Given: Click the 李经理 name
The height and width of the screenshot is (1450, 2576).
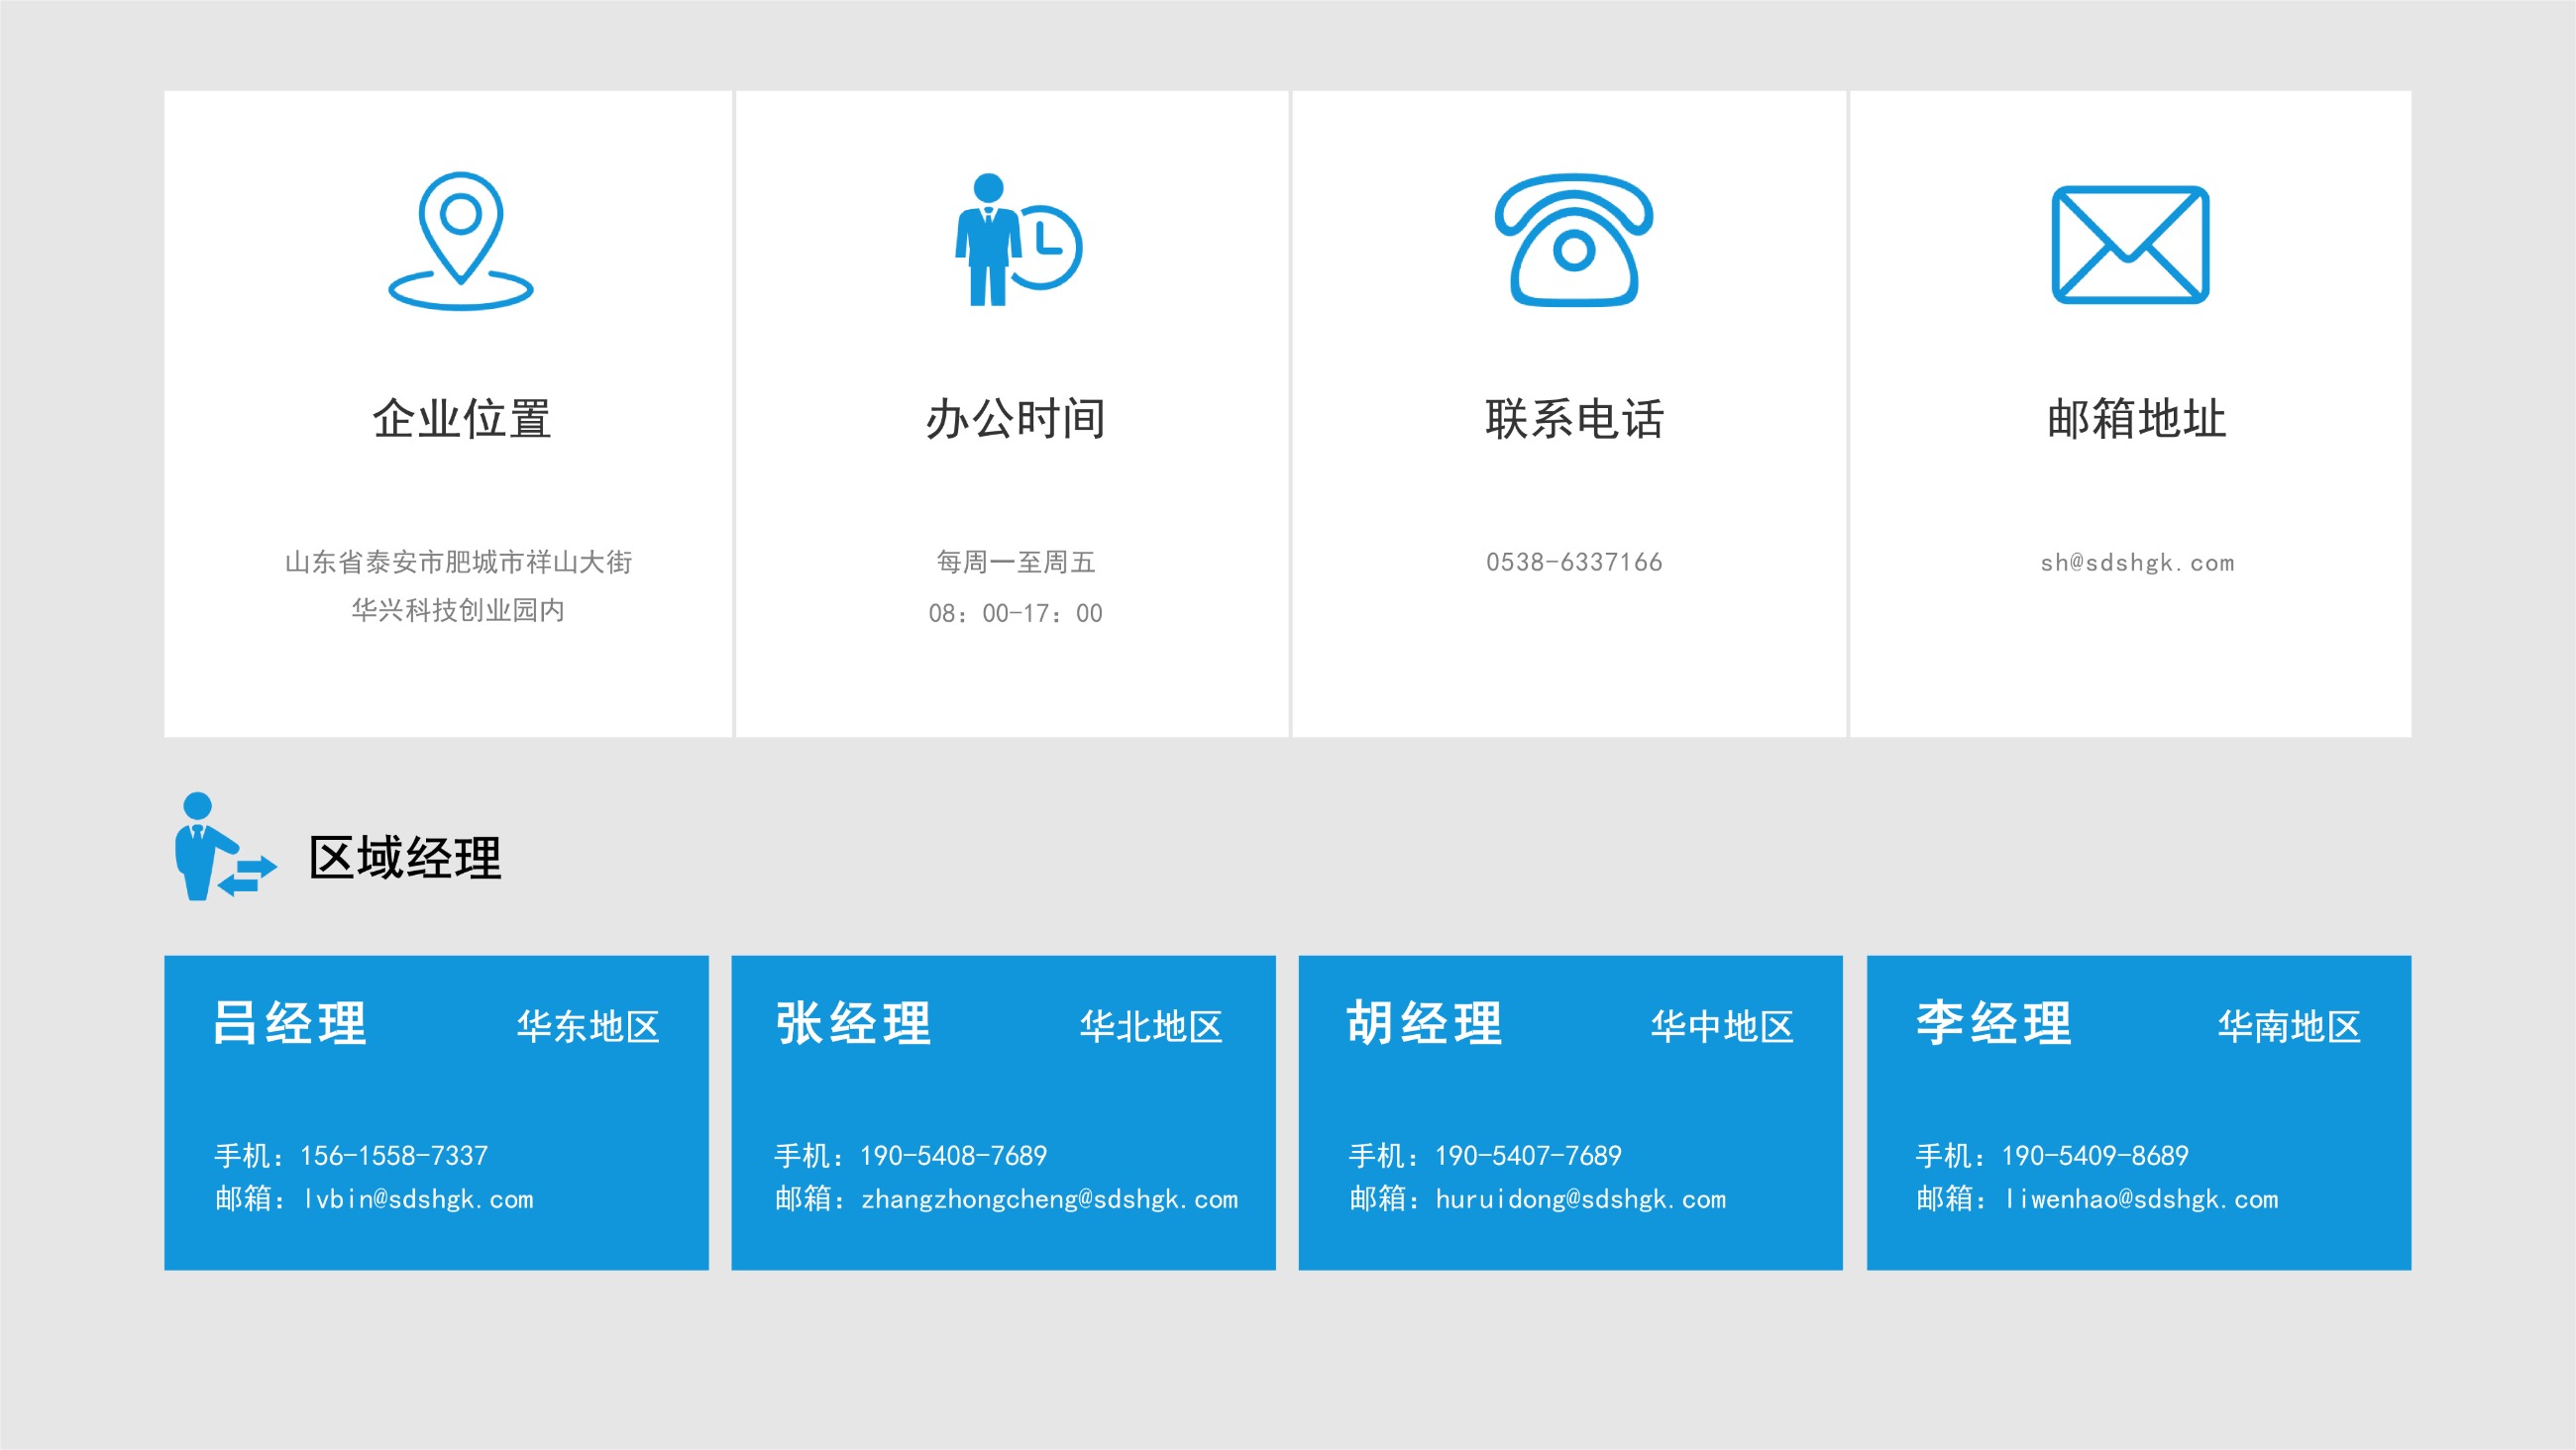Looking at the screenshot, I should pos(1994,1023).
